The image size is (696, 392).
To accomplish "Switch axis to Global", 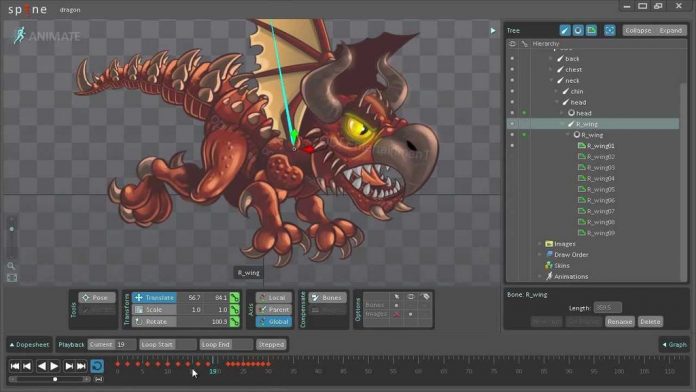I will (x=273, y=321).
